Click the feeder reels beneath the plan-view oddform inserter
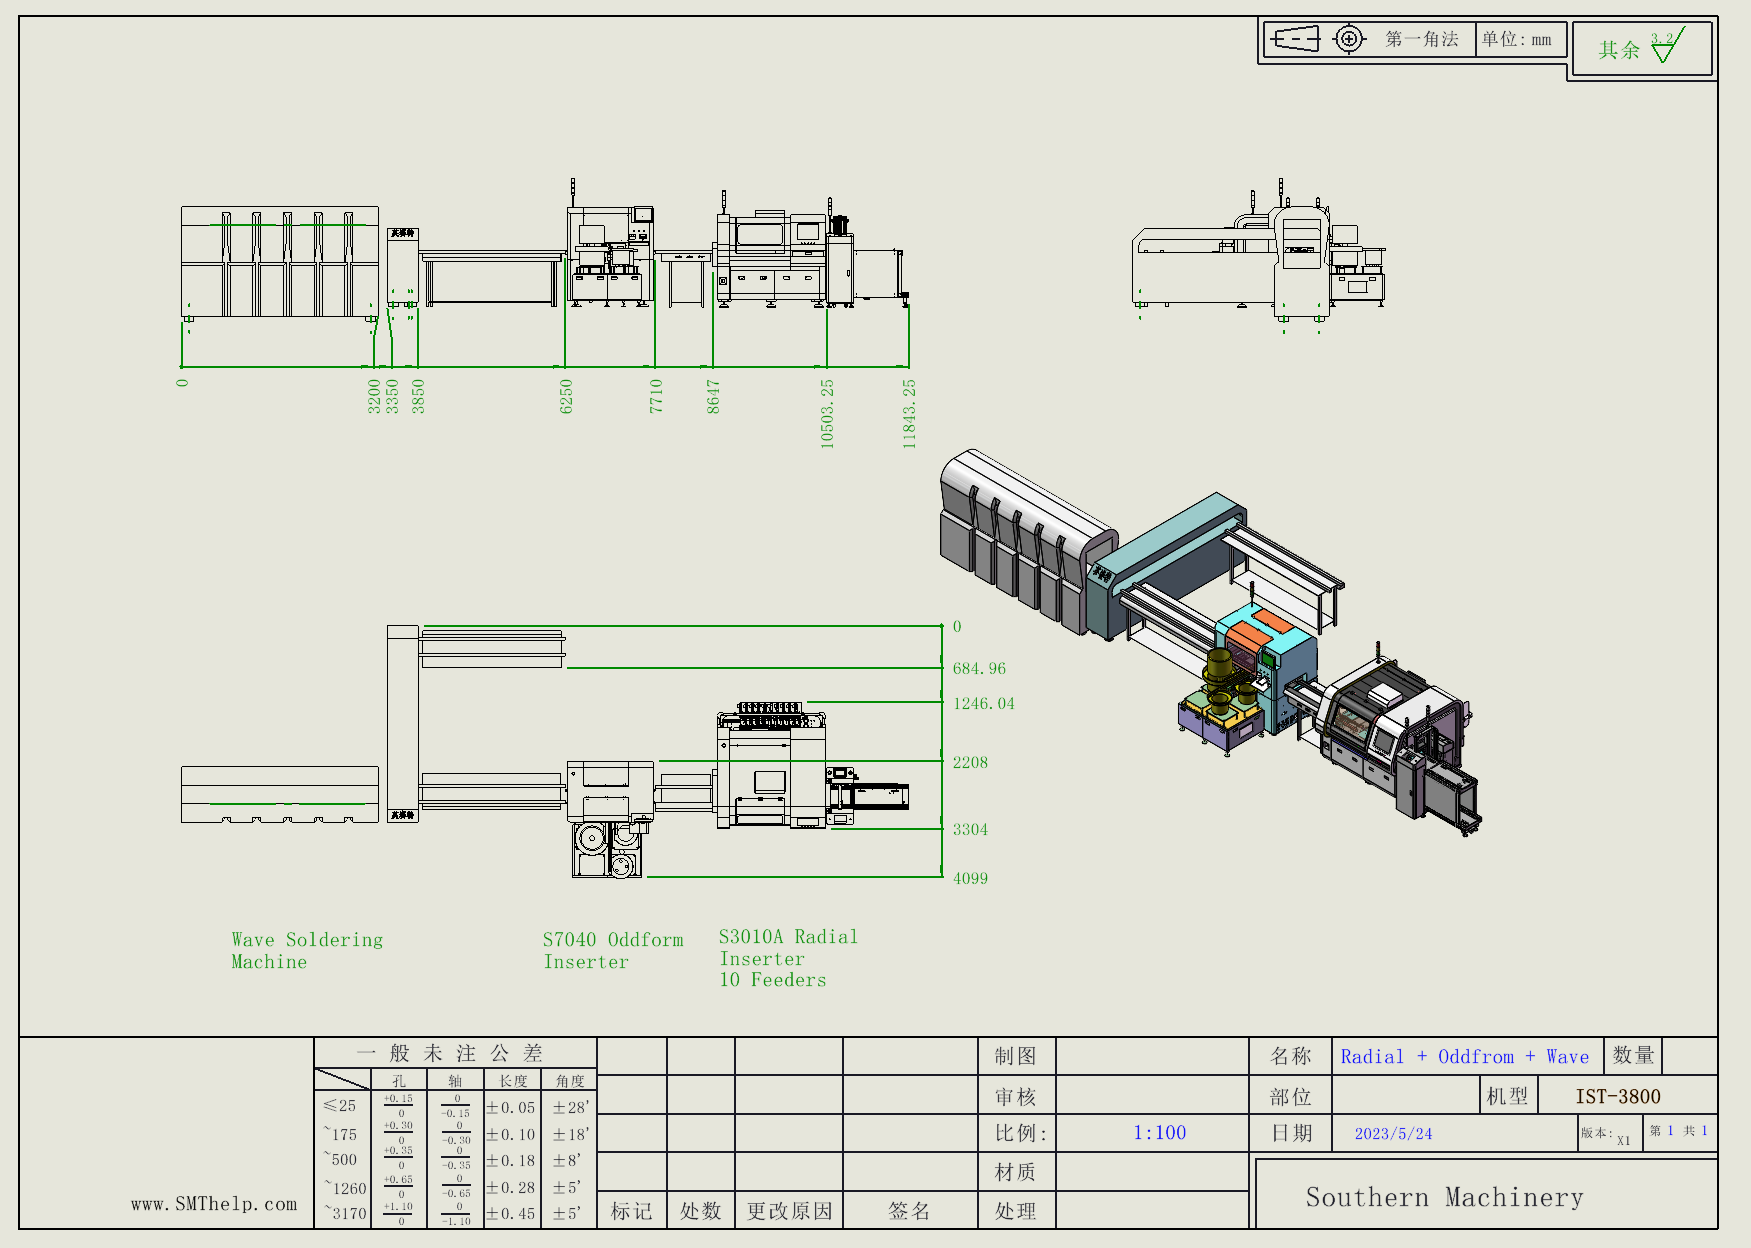1751x1248 pixels. tap(607, 850)
